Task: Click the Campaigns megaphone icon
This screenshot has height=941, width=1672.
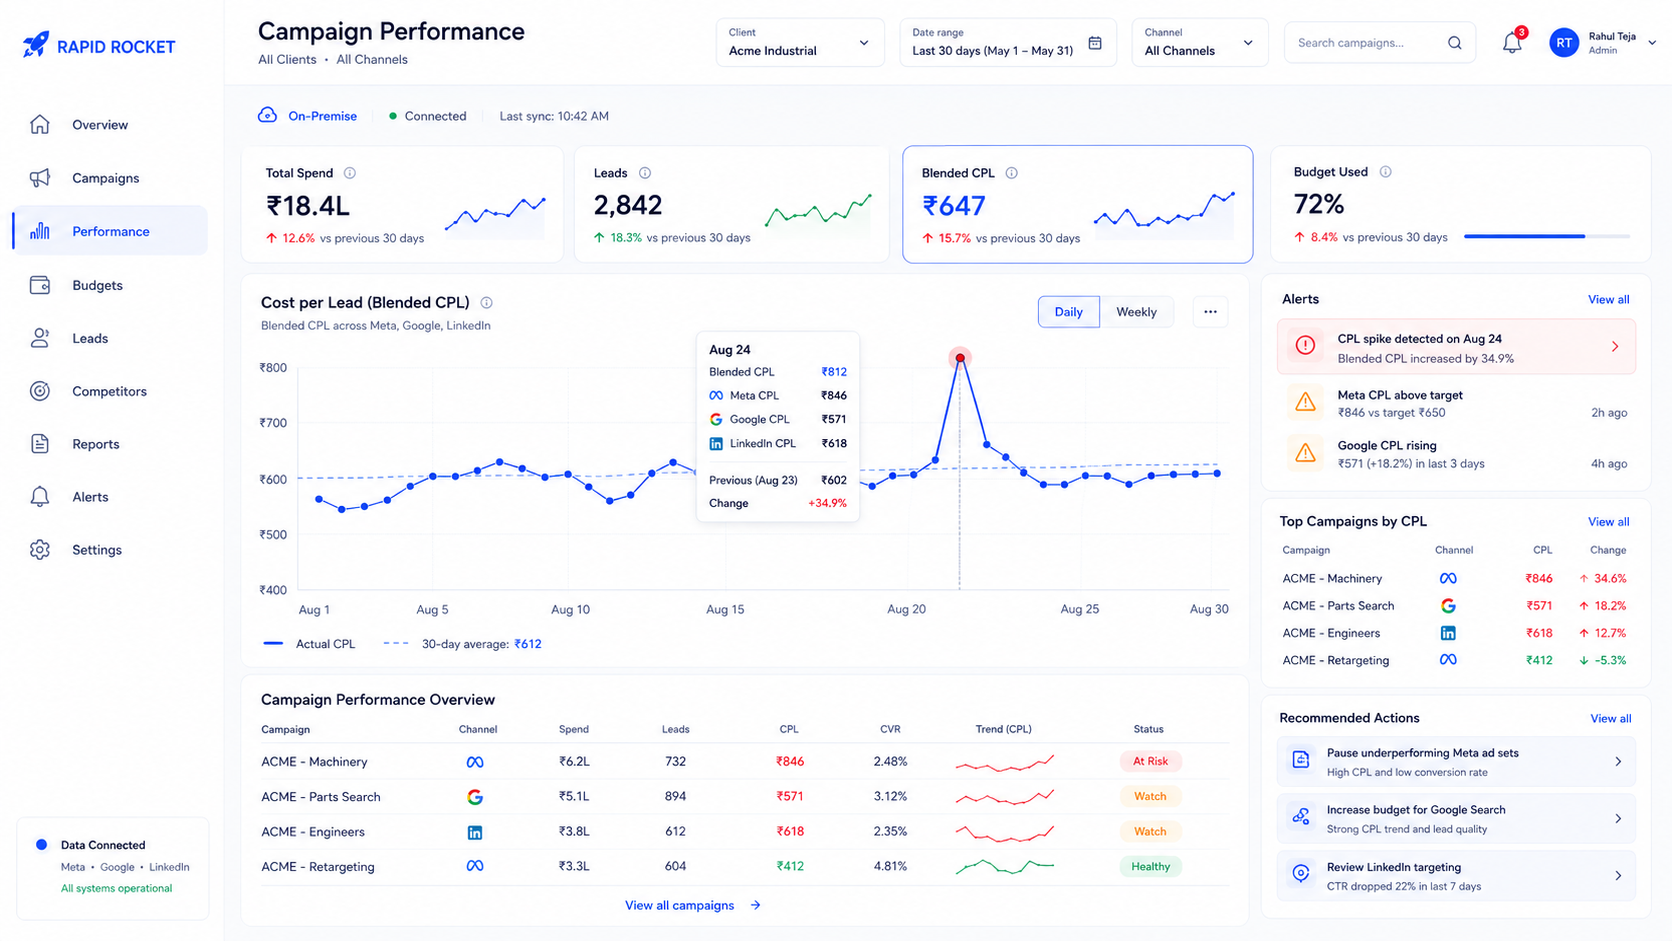Action: [x=40, y=178]
